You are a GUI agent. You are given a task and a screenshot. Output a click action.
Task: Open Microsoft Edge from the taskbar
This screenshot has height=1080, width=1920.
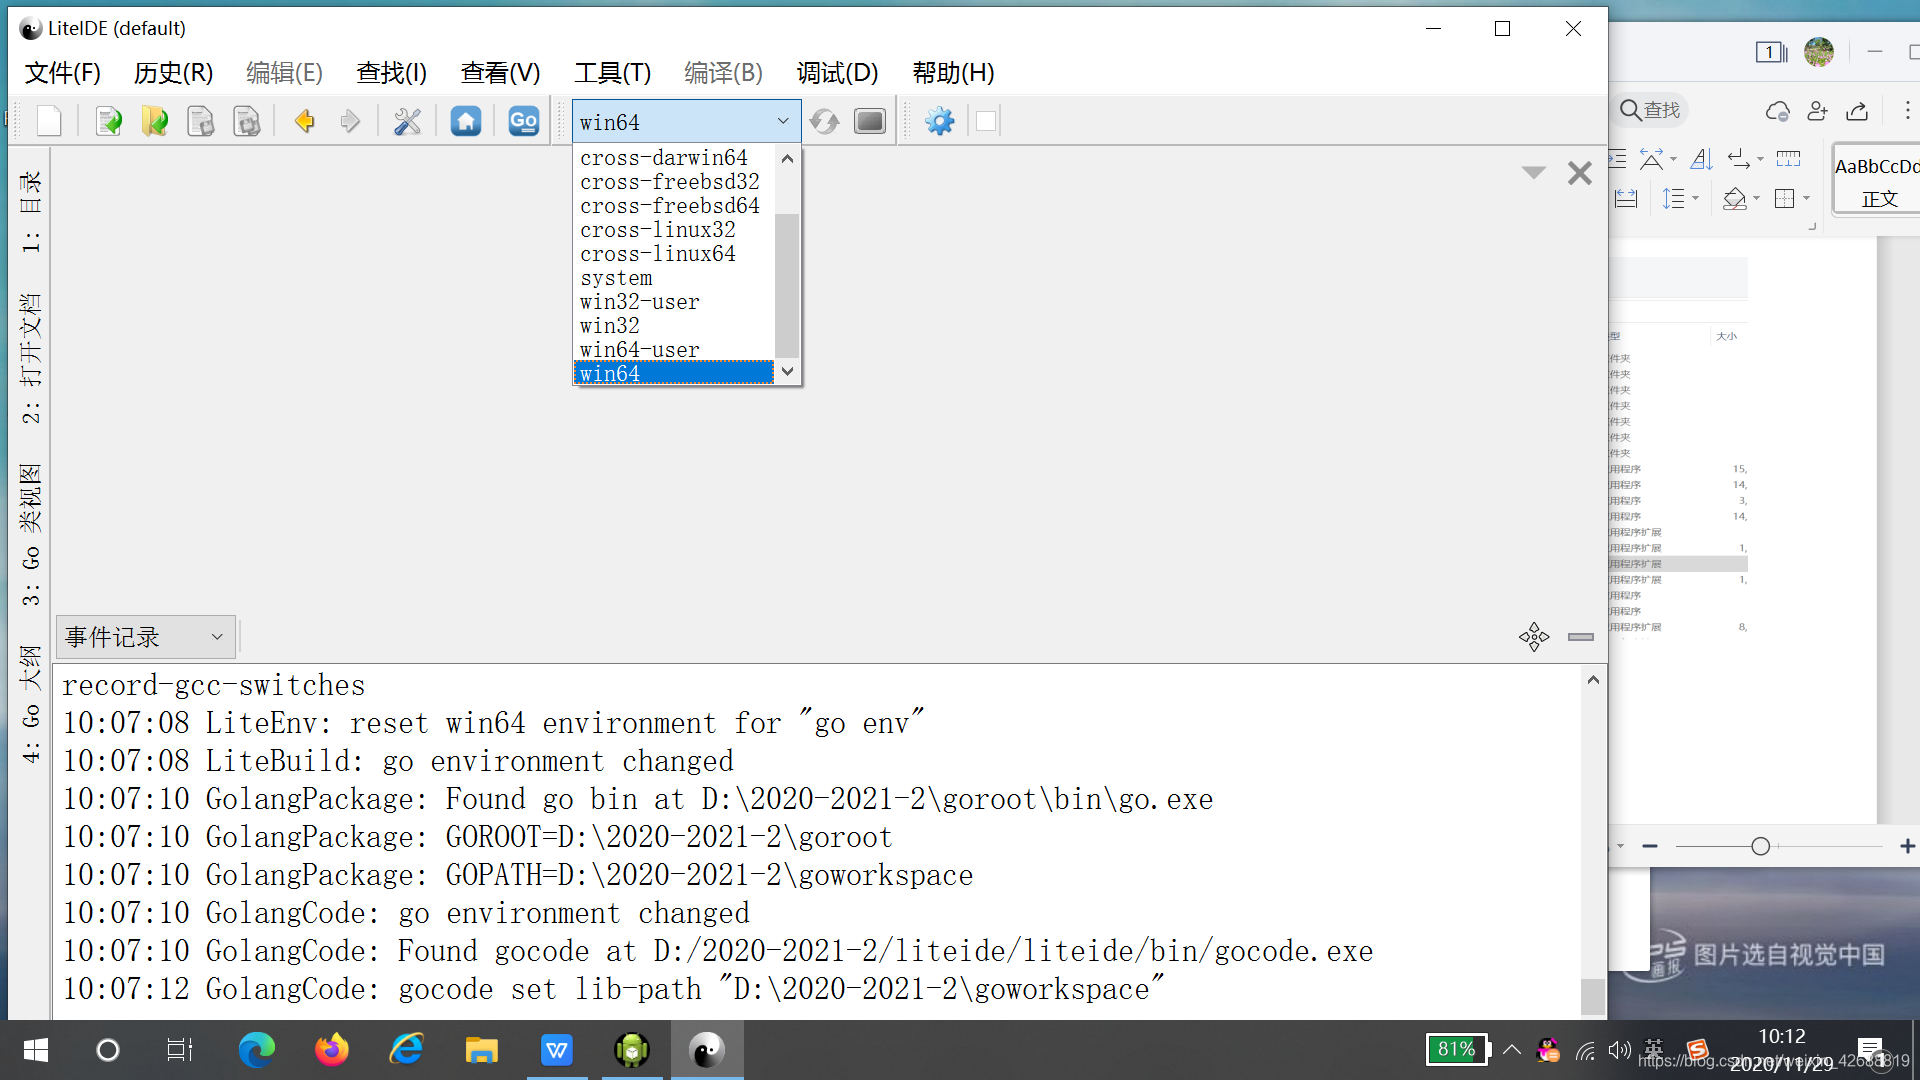pyautogui.click(x=256, y=1050)
